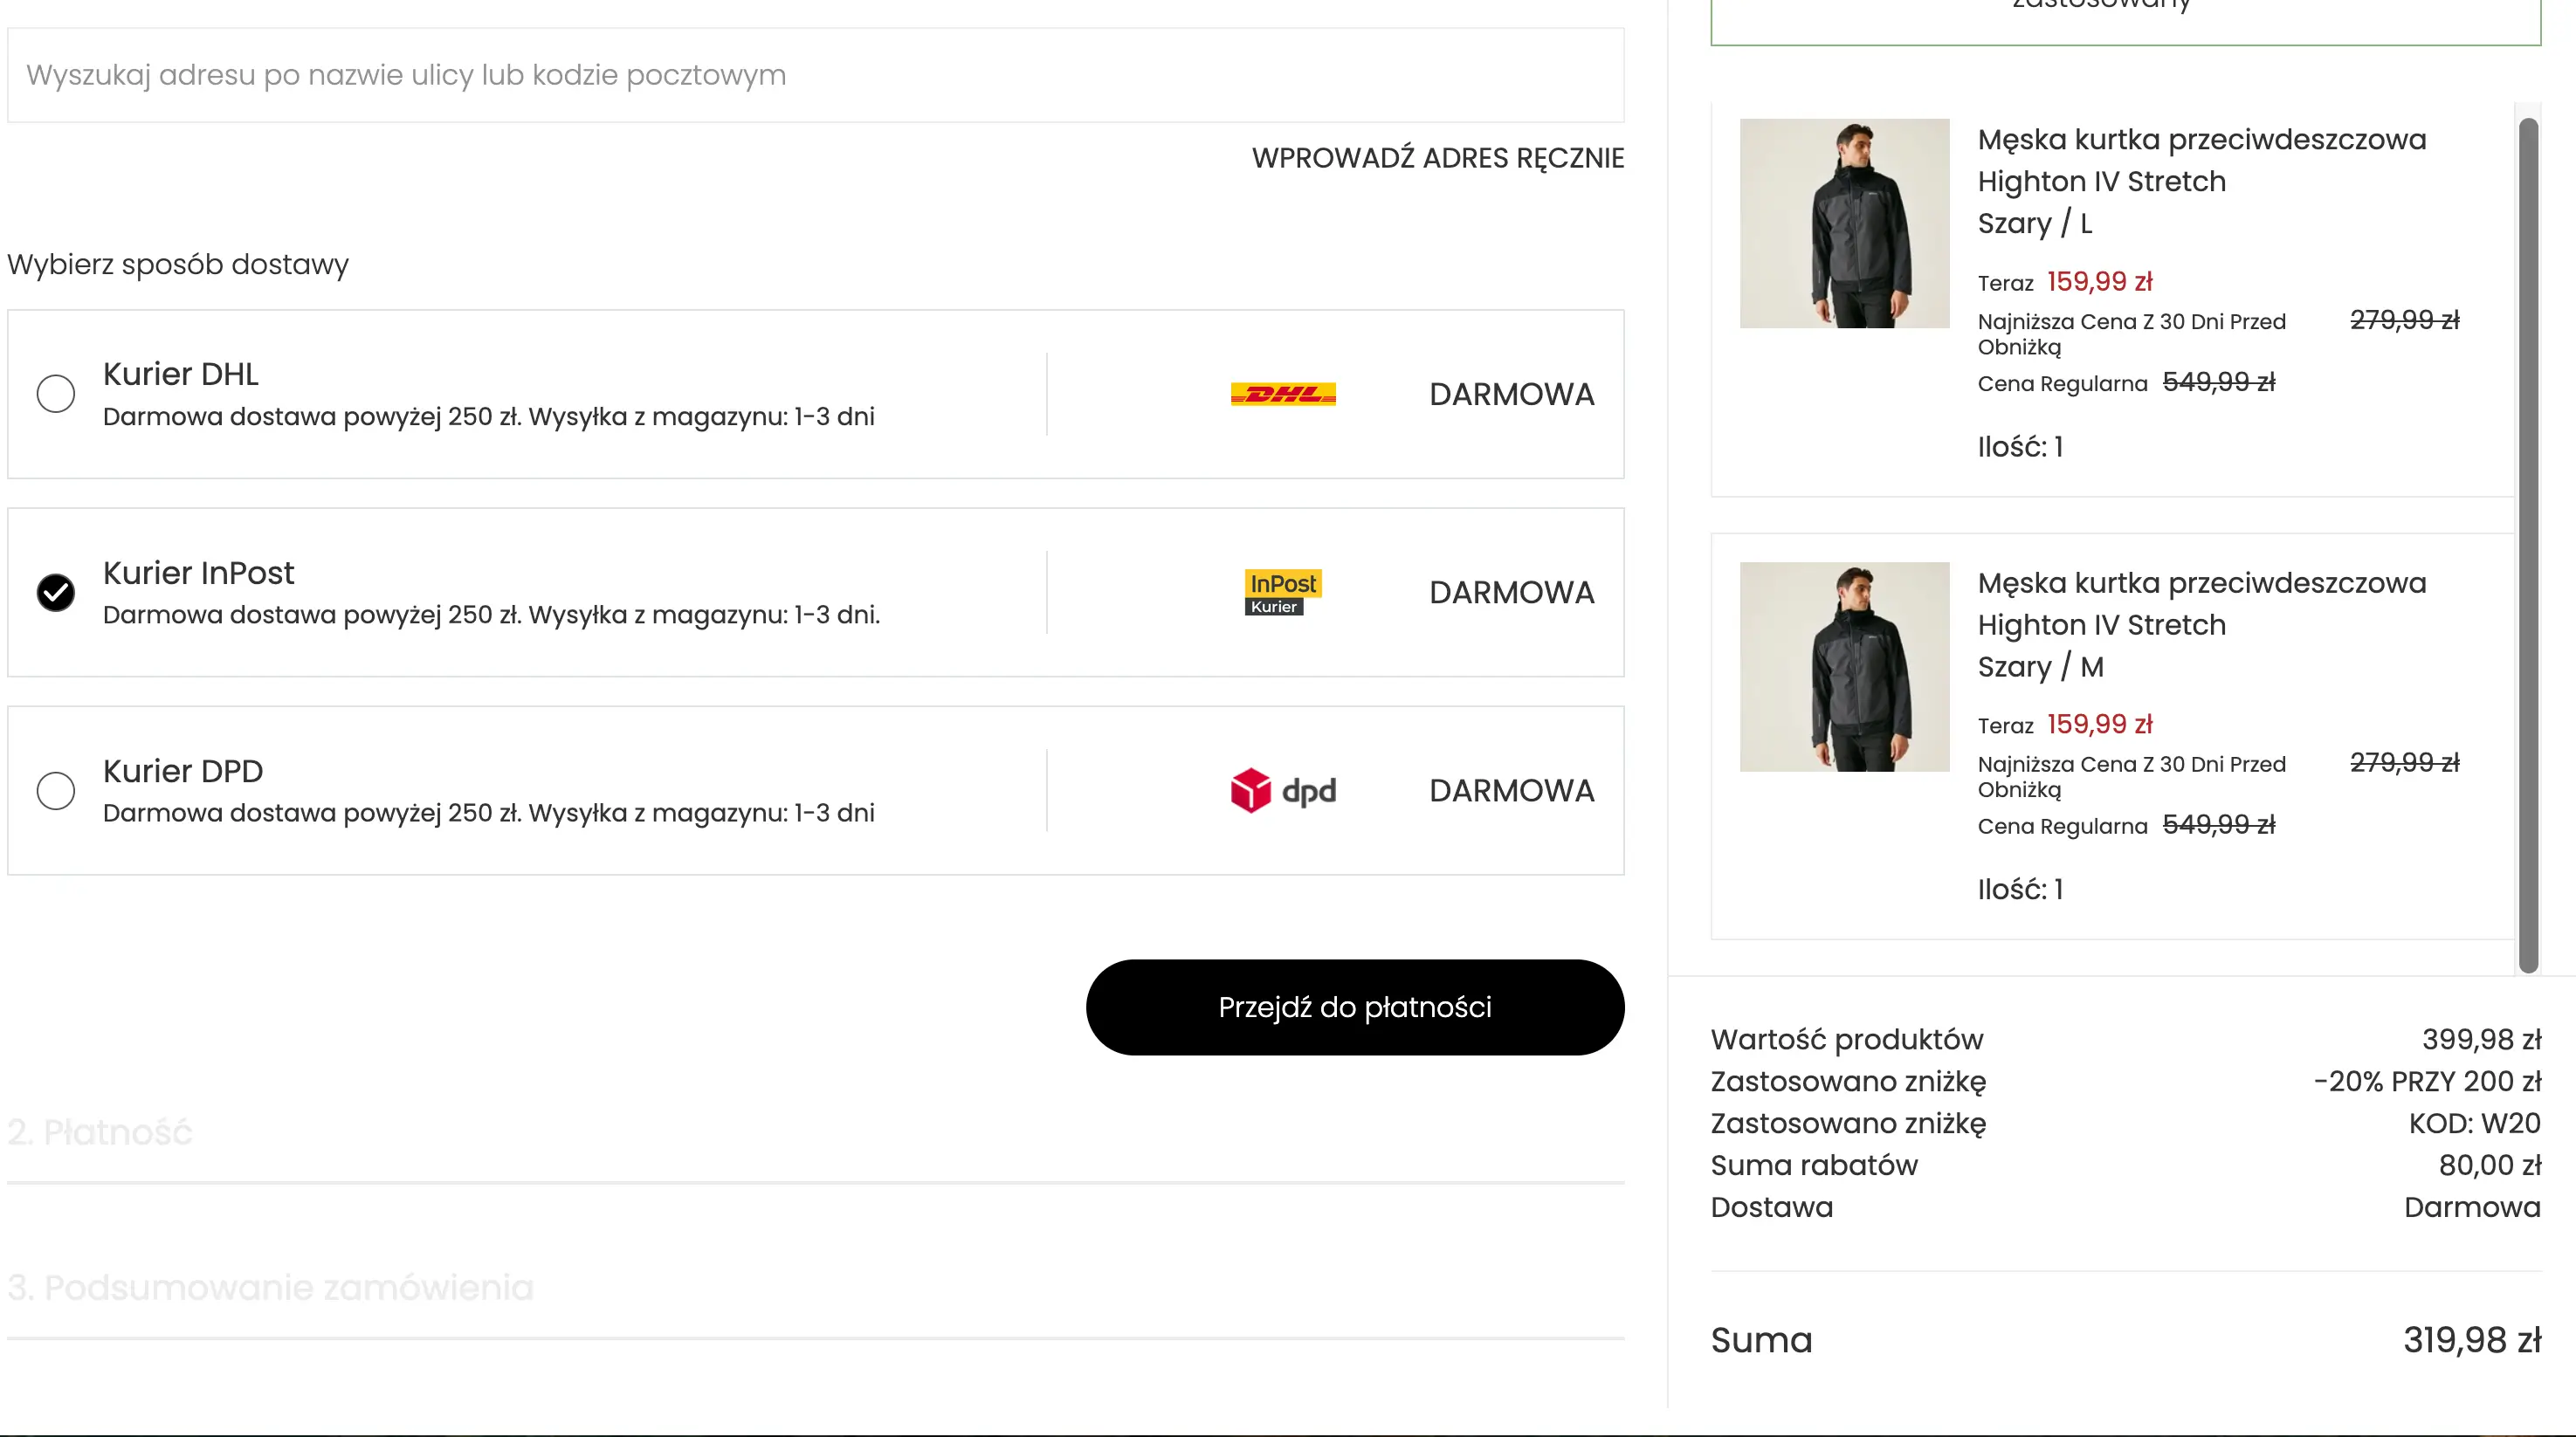Click the Kurier DHL delivery option title
Viewport: 2576px width, 1437px height.
181,374
